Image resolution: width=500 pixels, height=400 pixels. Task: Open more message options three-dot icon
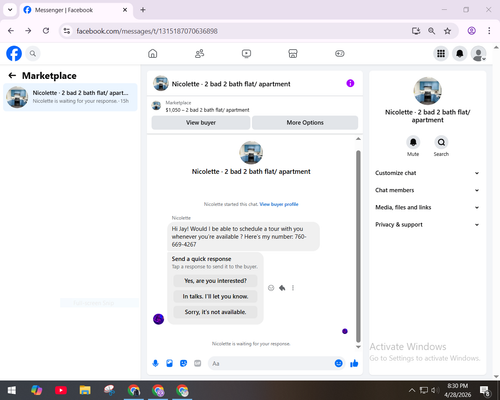[x=293, y=288]
